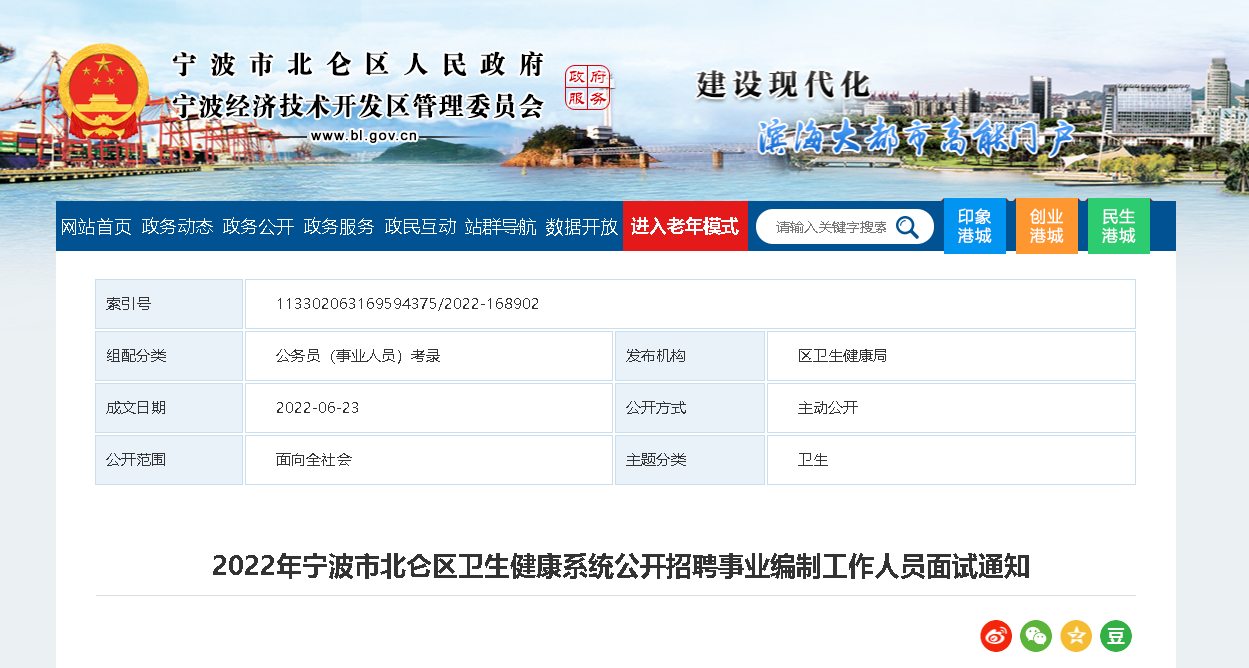Share via the WeChat icon
Image resolution: width=1249 pixels, height=668 pixels.
(x=1036, y=635)
